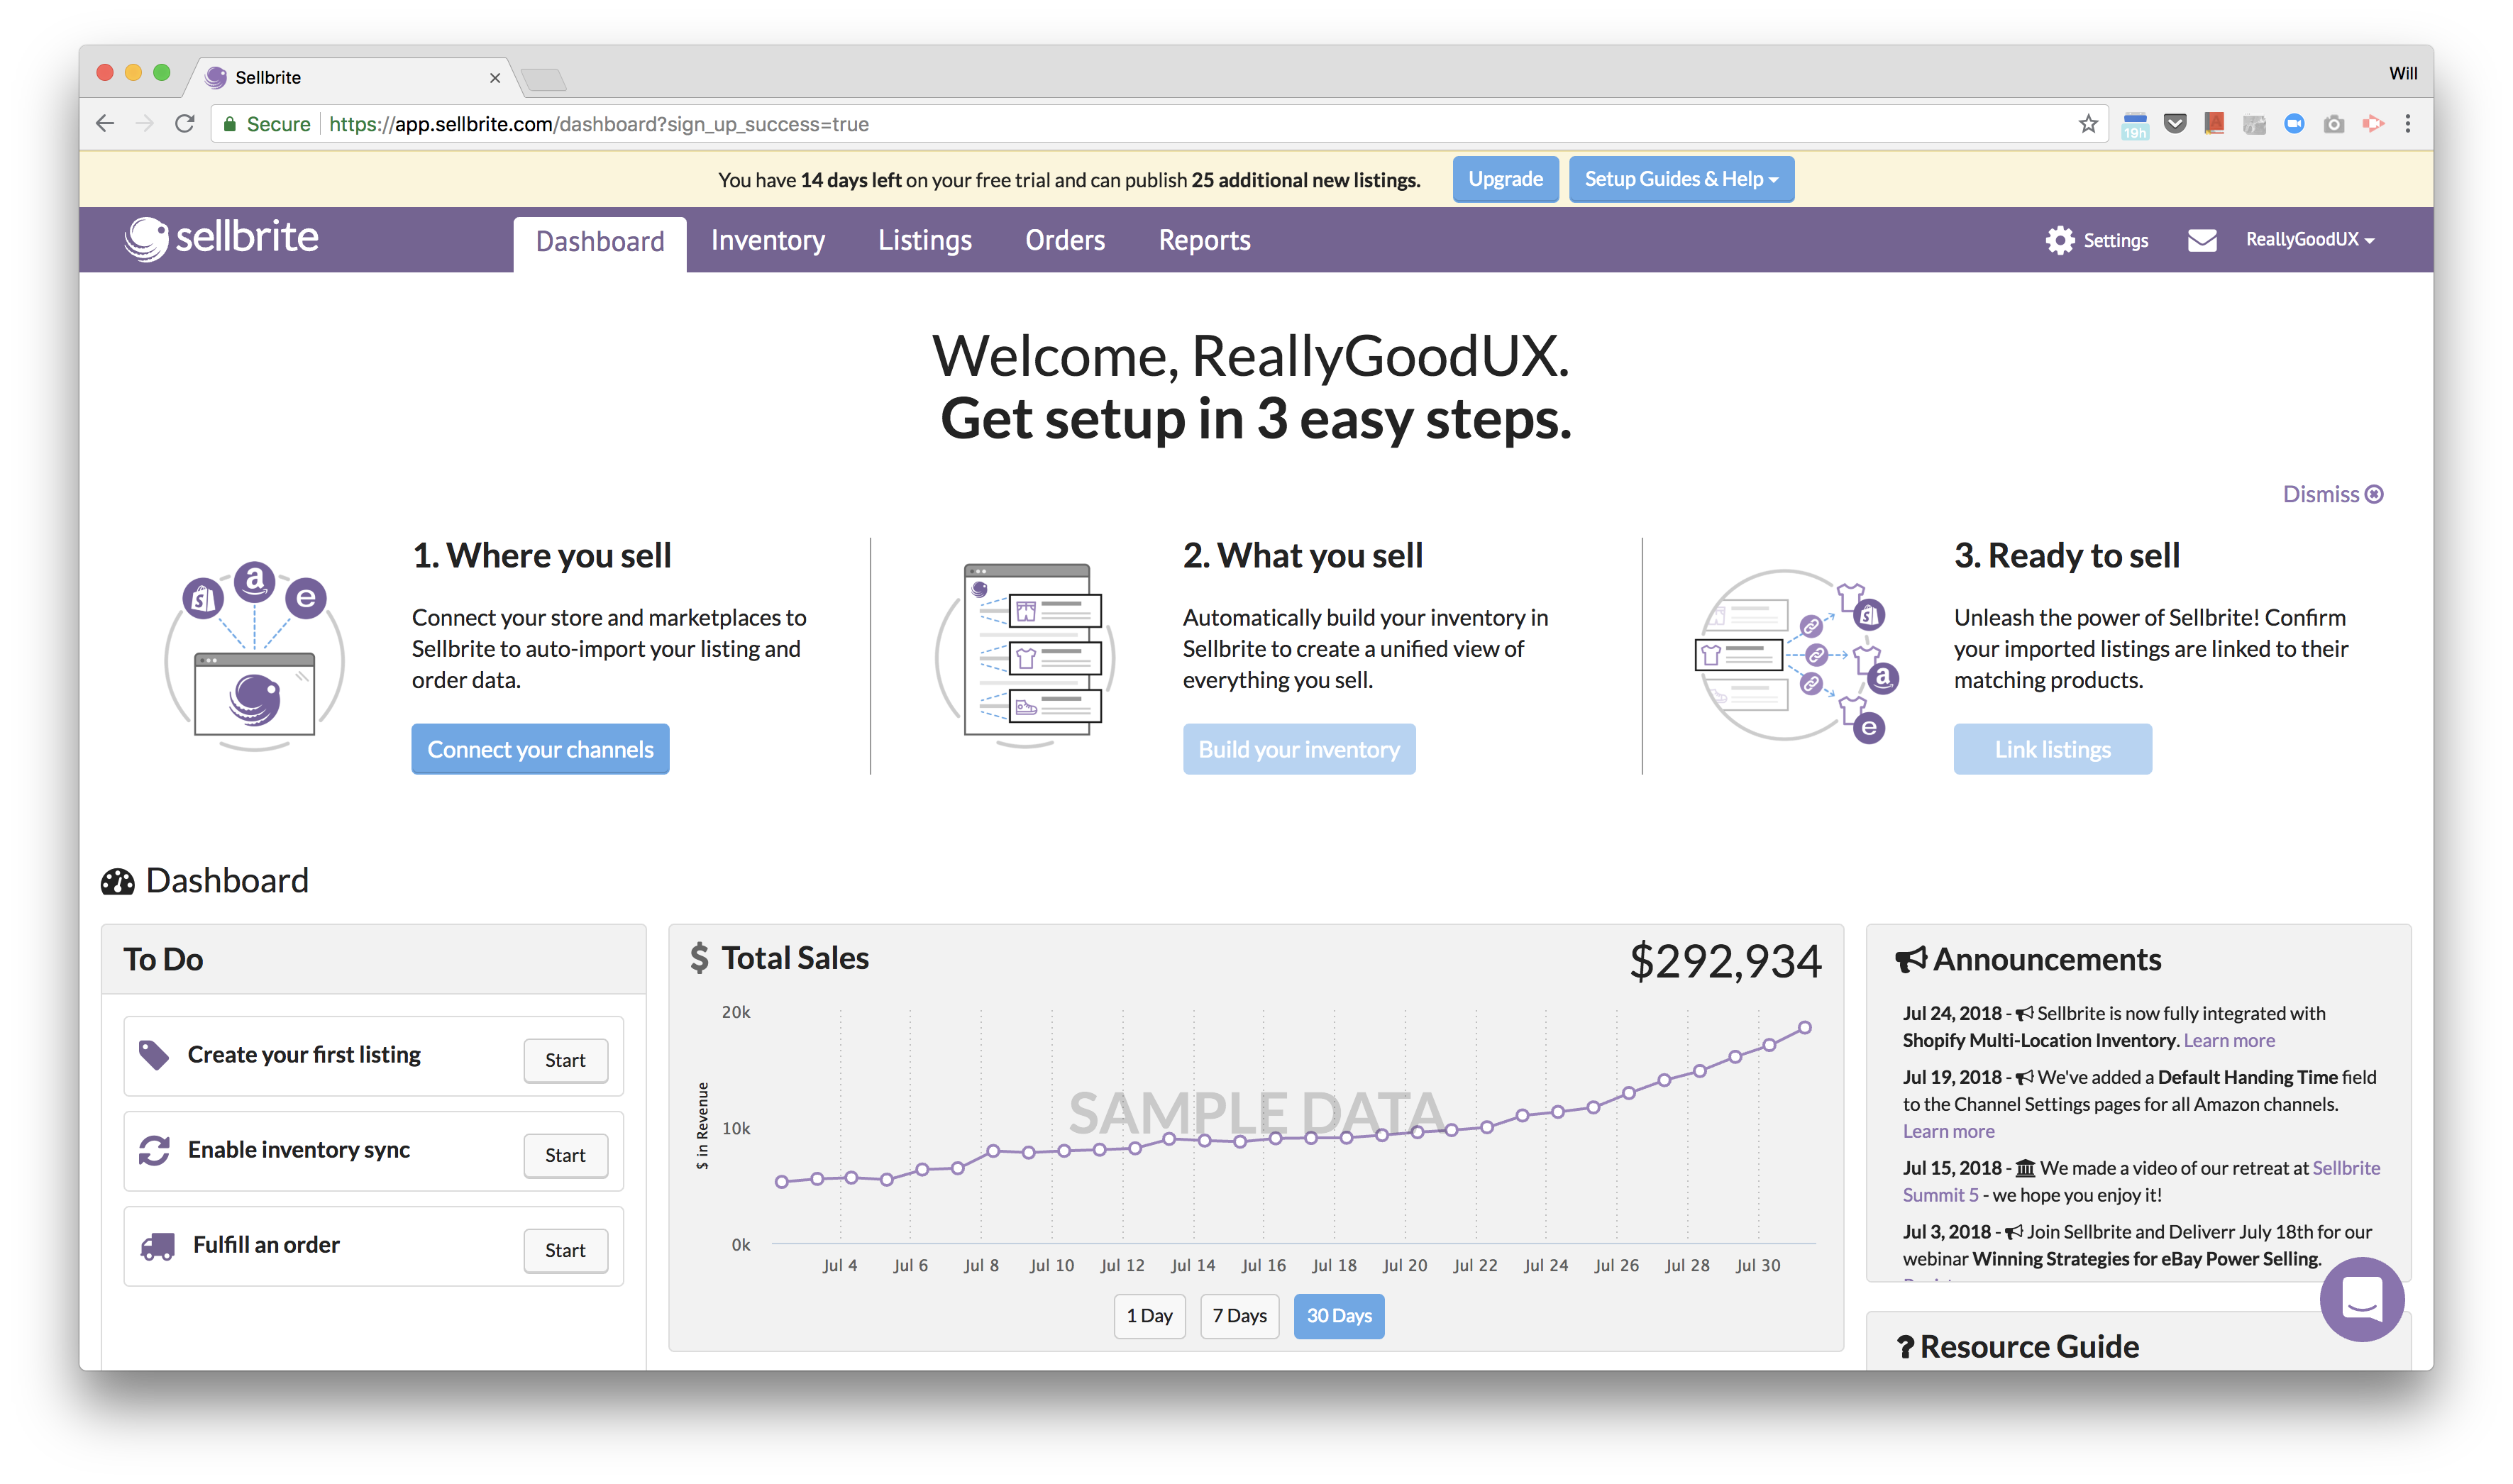View the Reports tab

pyautogui.click(x=1204, y=241)
